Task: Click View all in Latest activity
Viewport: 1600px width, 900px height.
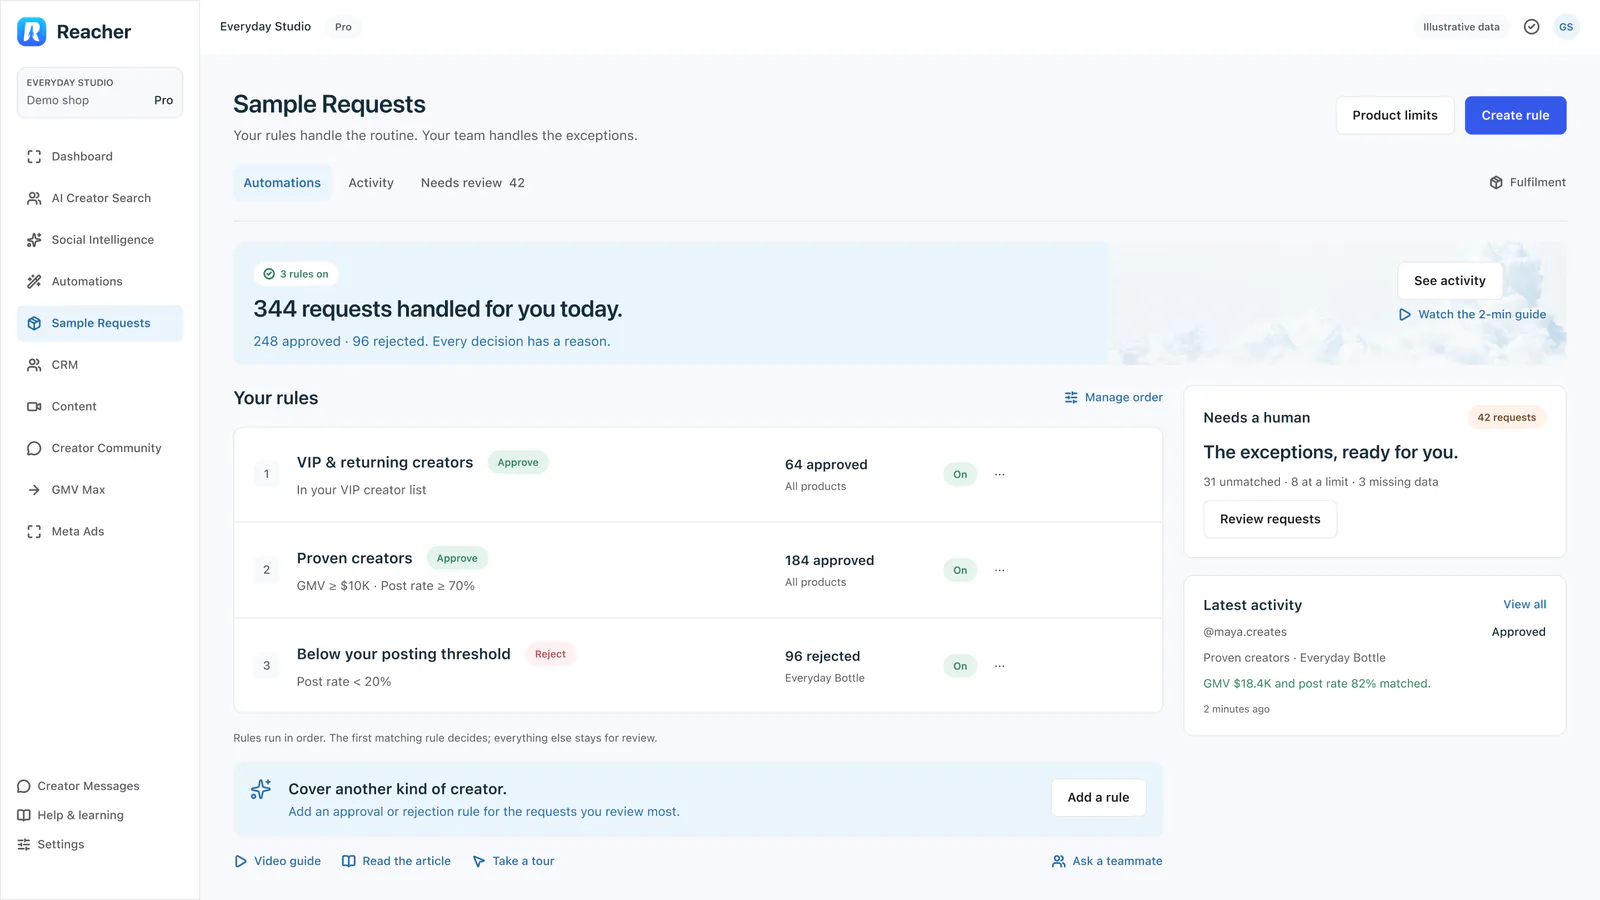Action: (x=1524, y=604)
